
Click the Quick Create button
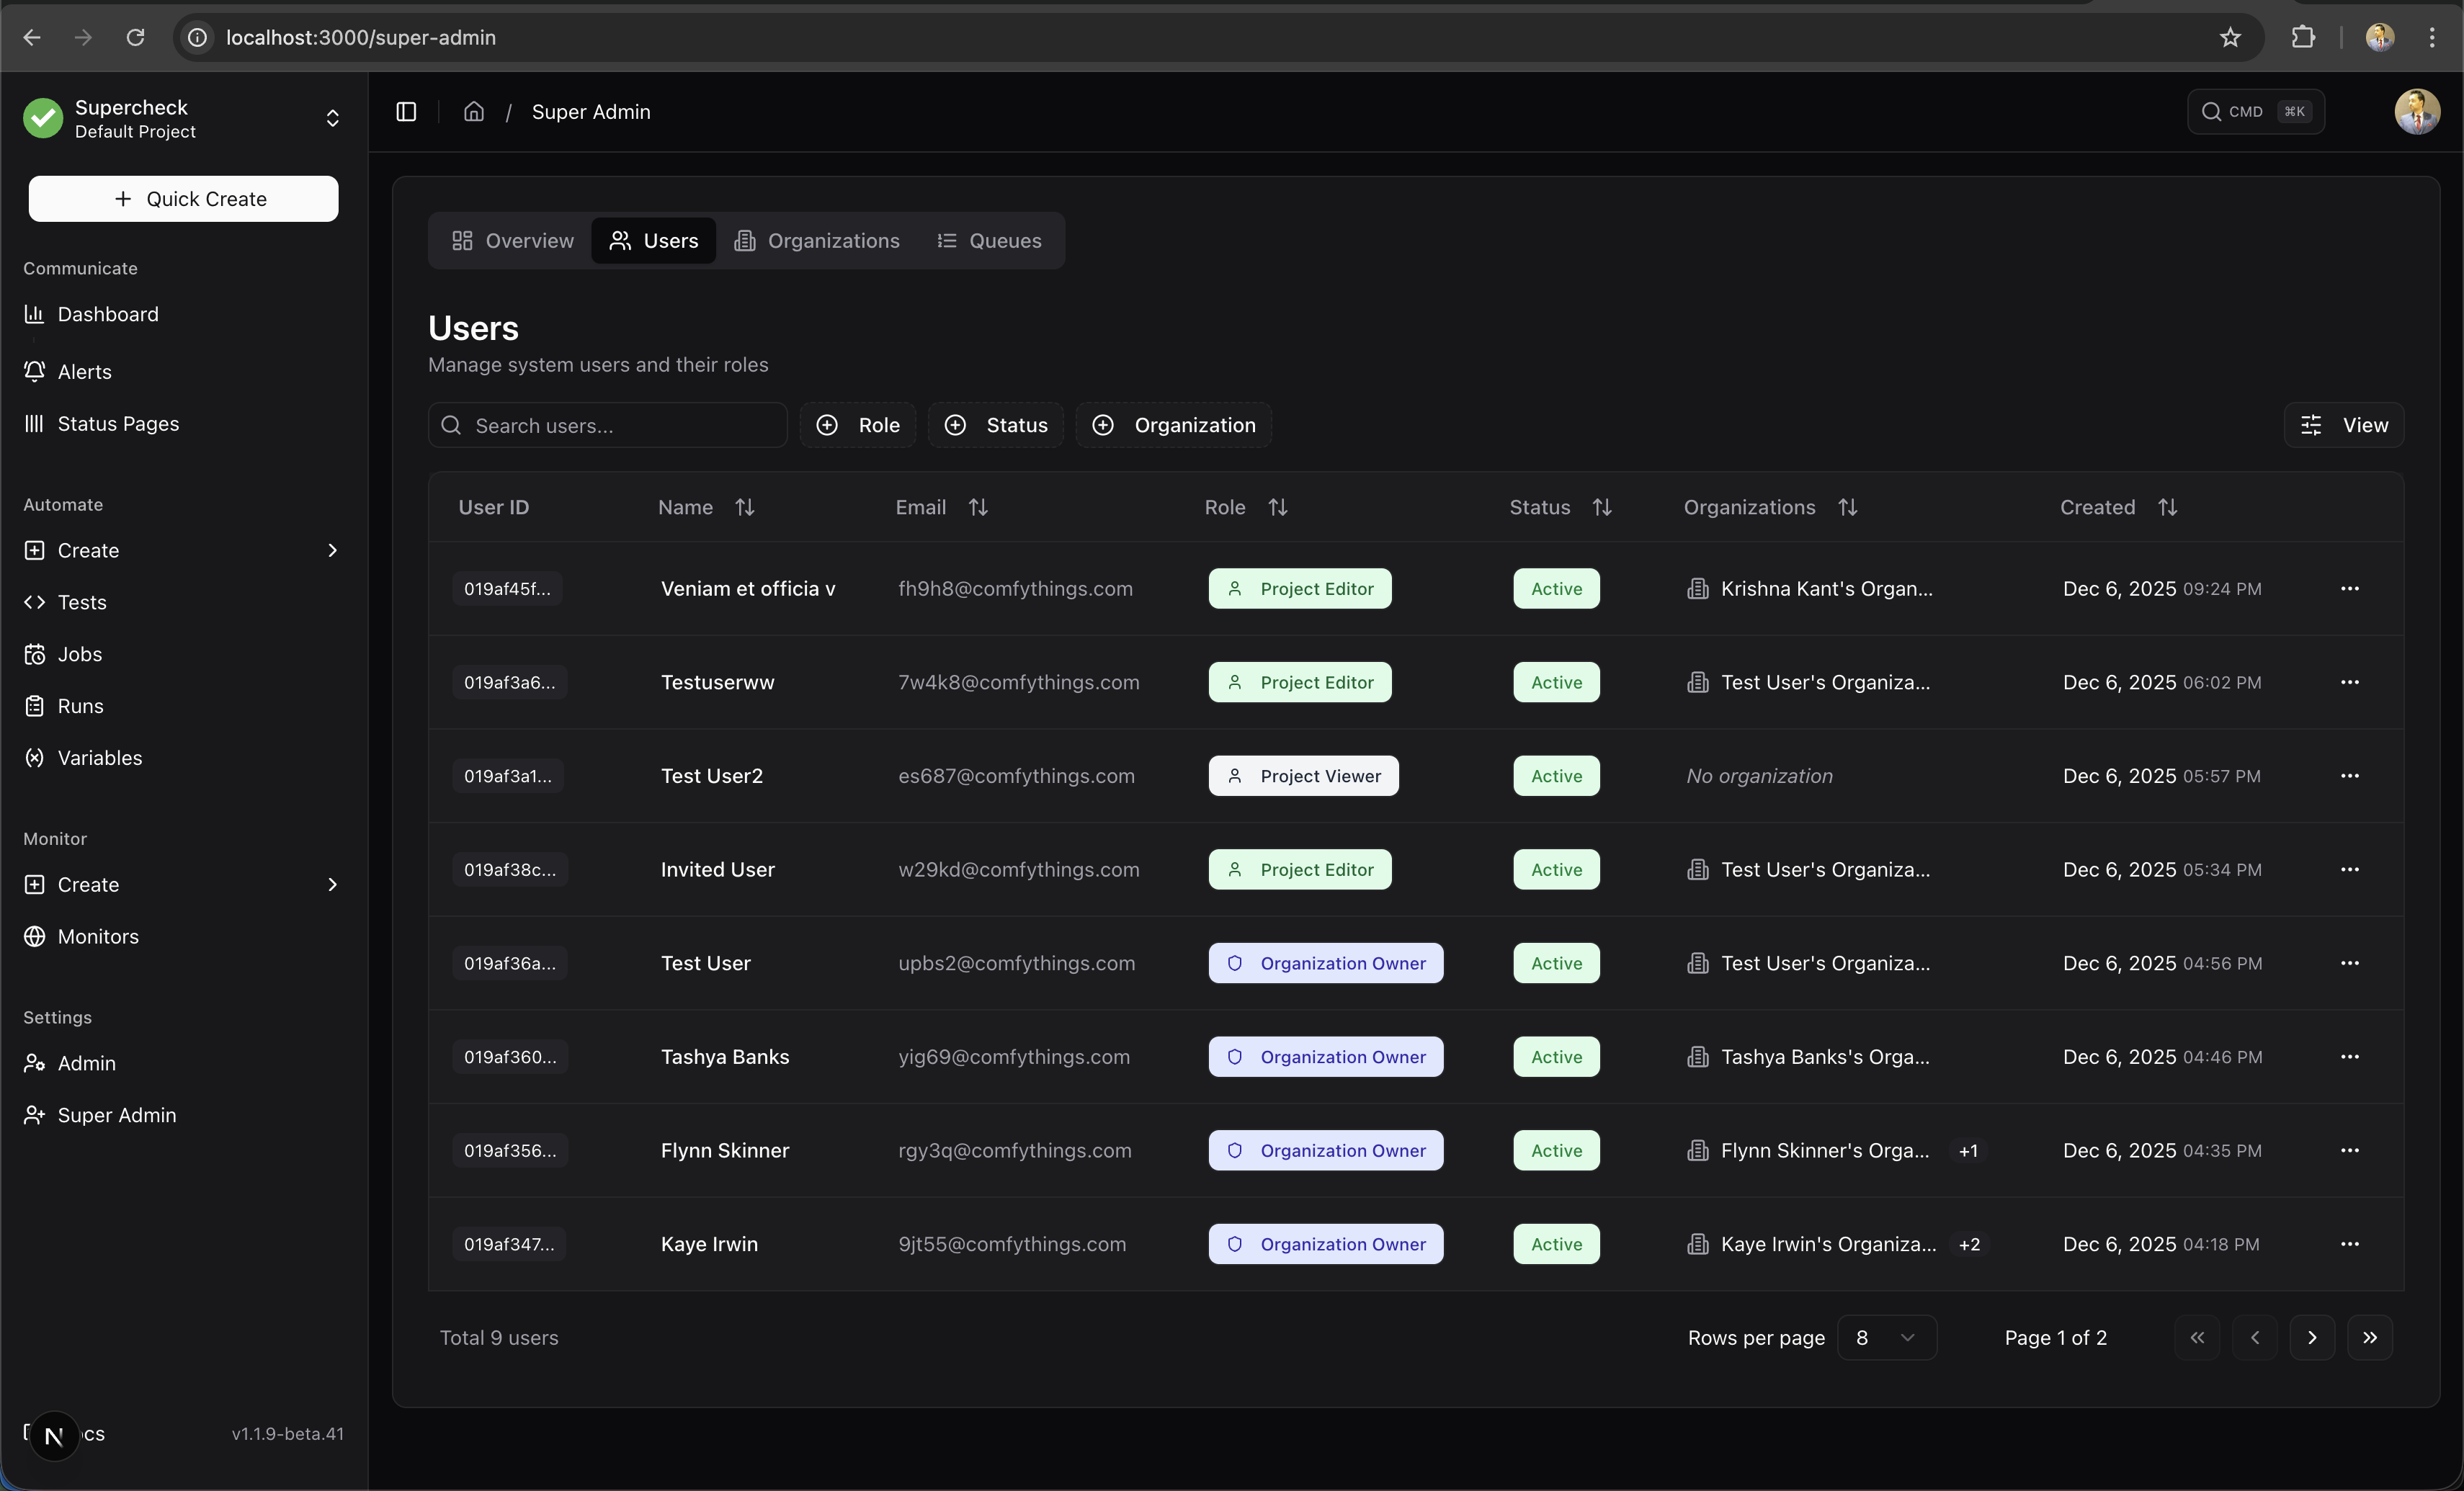183,199
